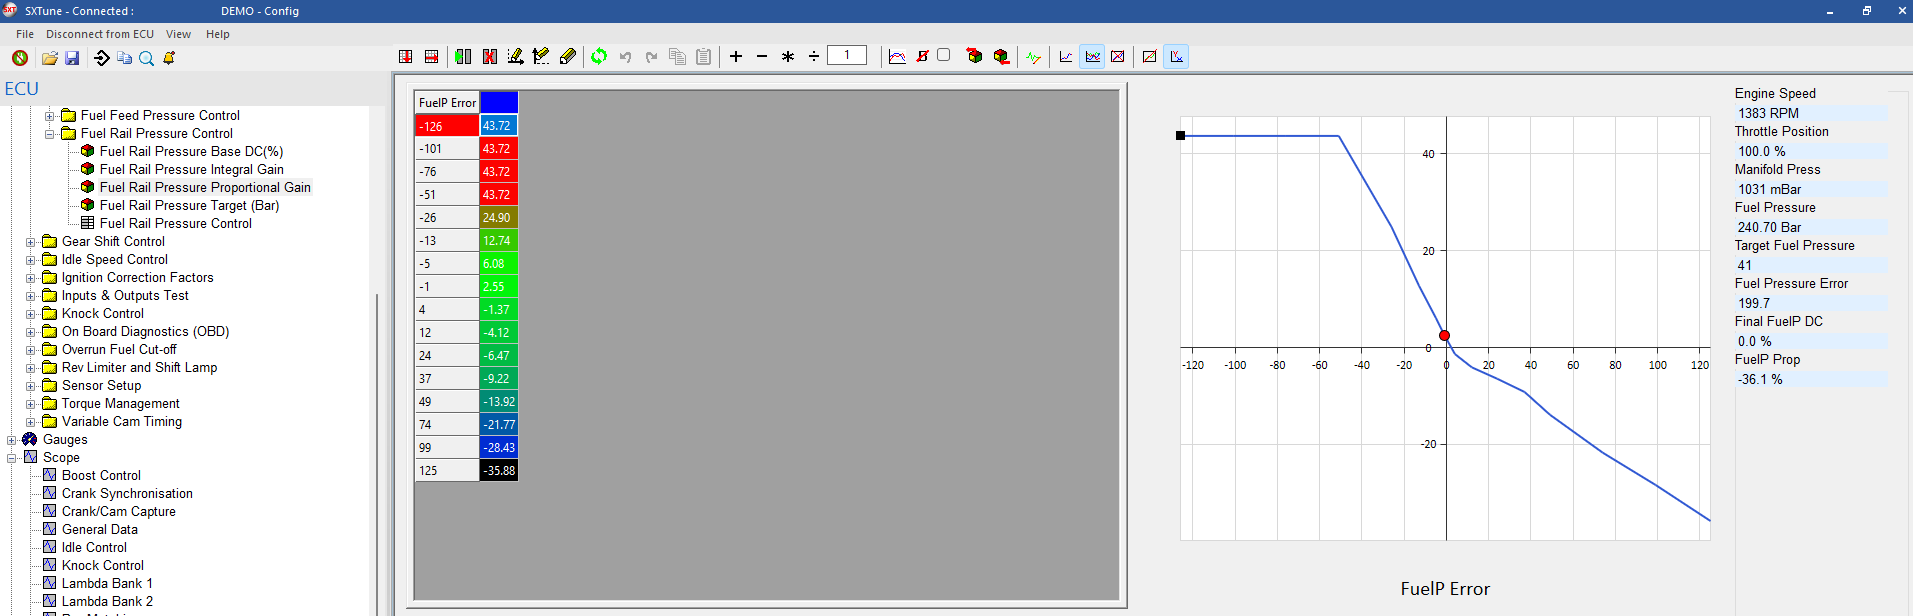This screenshot has width=1913, height=616.
Task: Collapse the Fuel Rail Pressure Control folder
Action: (x=49, y=134)
